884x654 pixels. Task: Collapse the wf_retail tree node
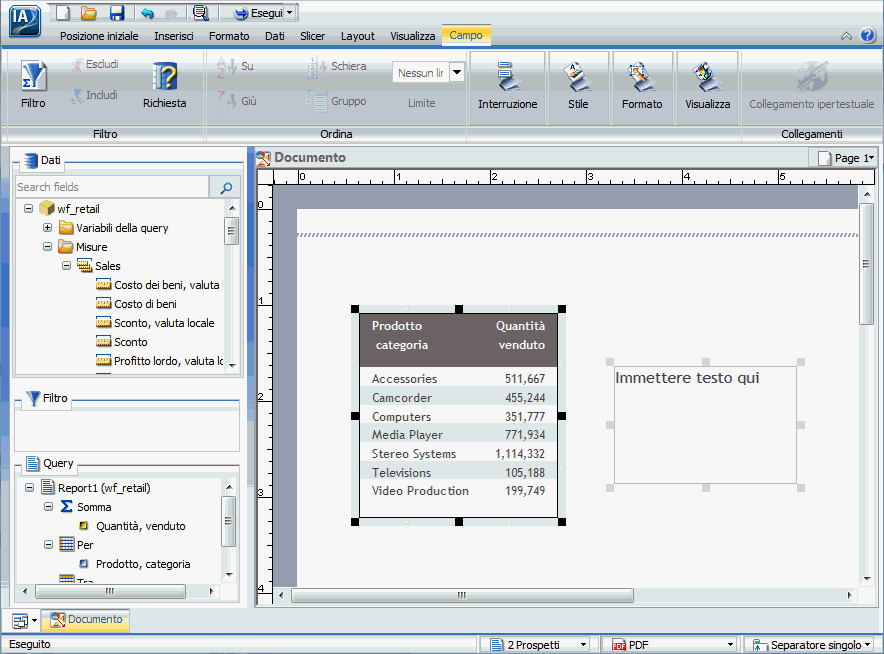click(x=28, y=209)
